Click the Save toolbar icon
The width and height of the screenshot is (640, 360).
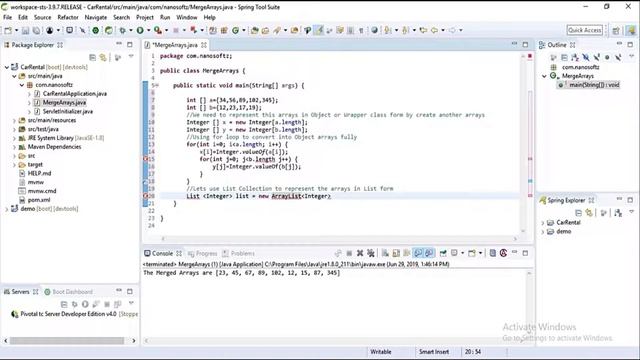click(x=25, y=30)
